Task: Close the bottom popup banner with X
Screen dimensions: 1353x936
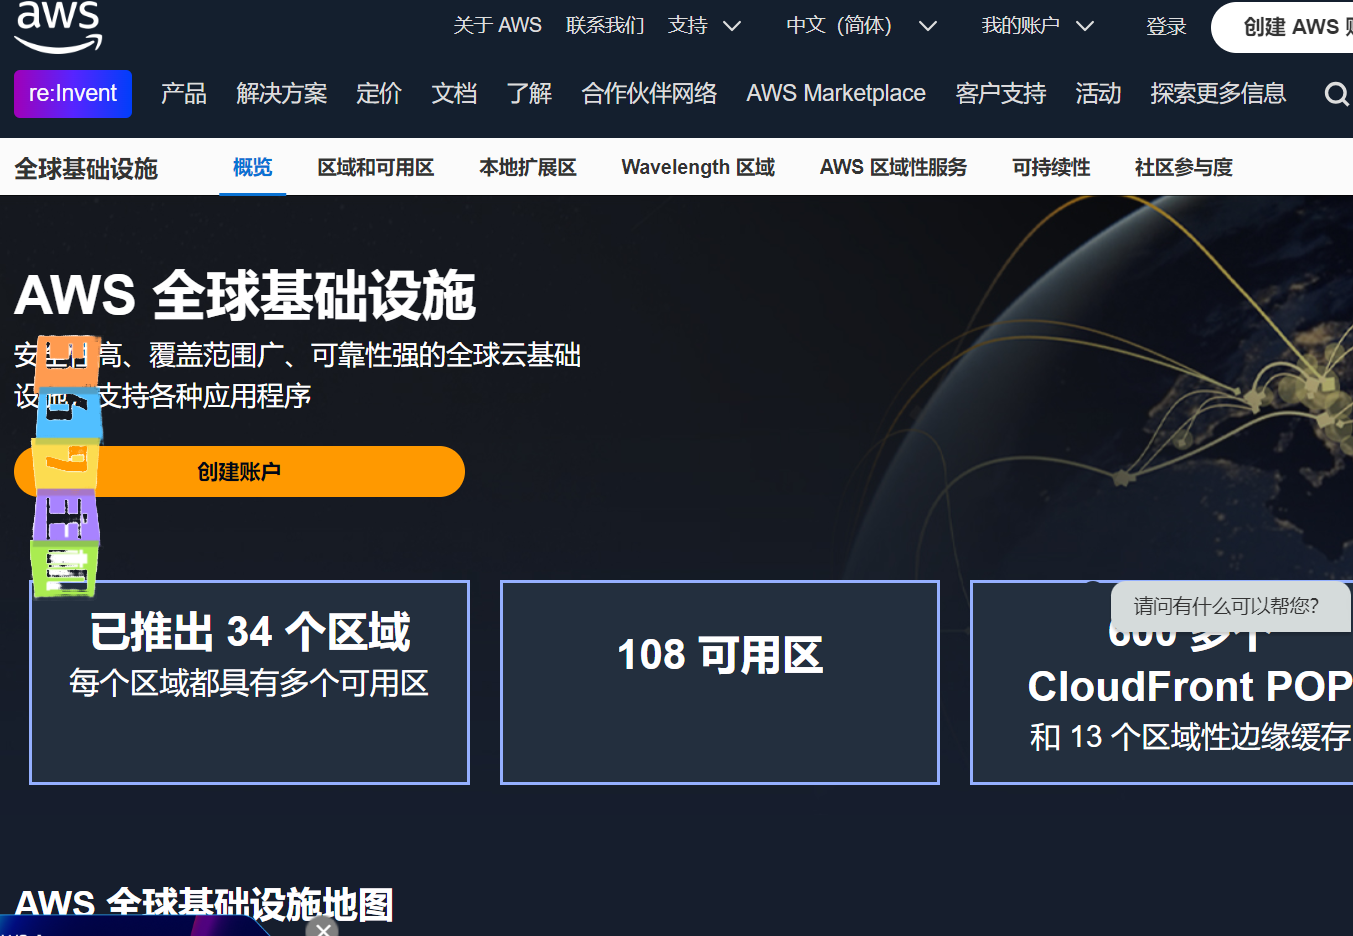Action: 322,929
